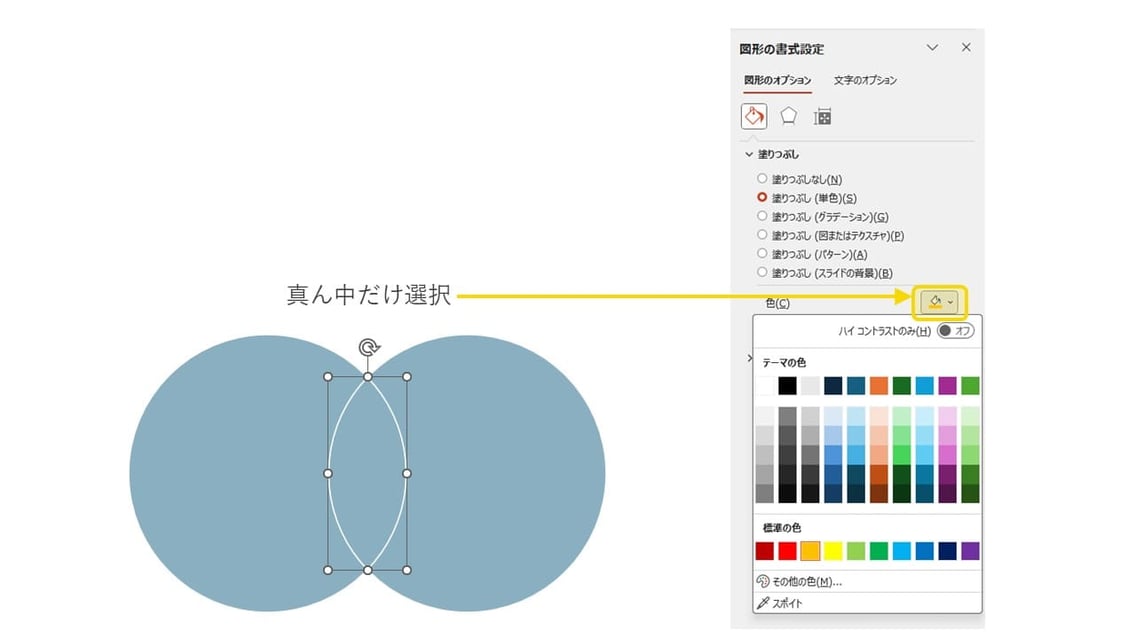The image size is (1136, 639).
Task: Choose 塗りつぶし (グラデーション) fill option
Action: 762,216
